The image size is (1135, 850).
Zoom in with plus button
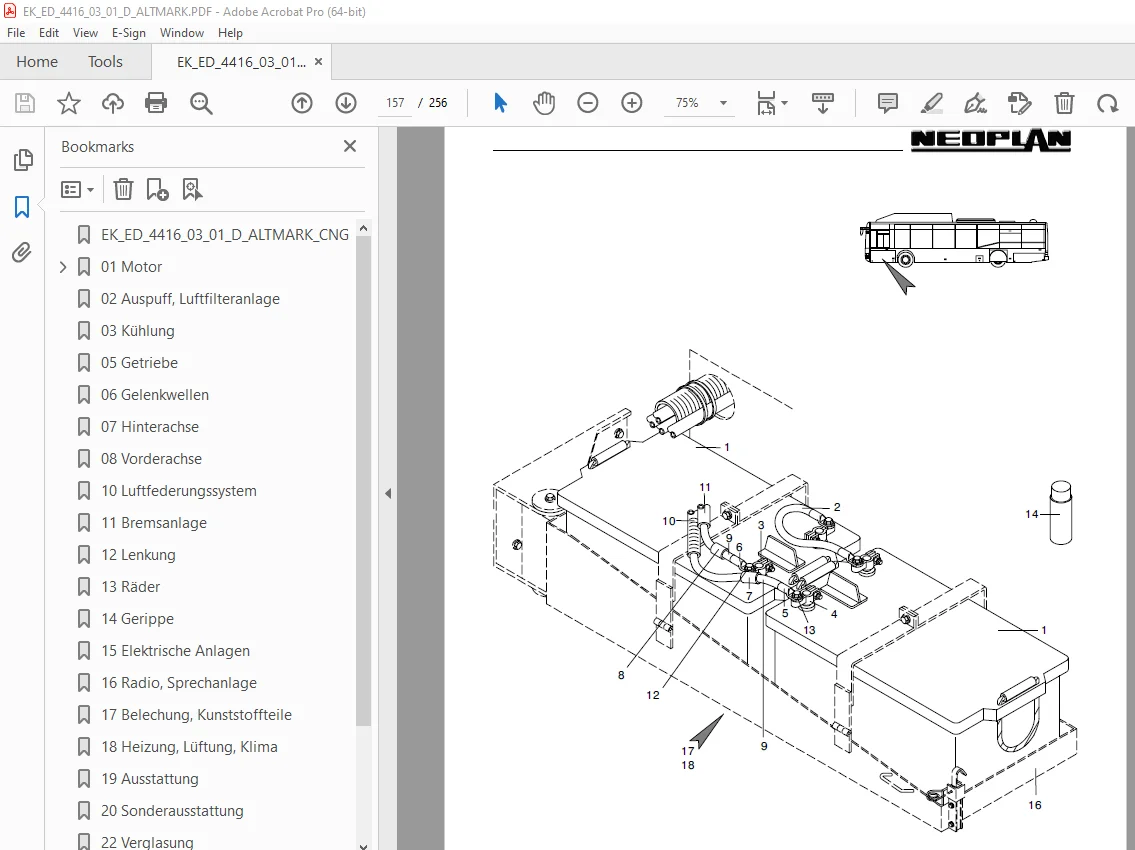pos(632,103)
